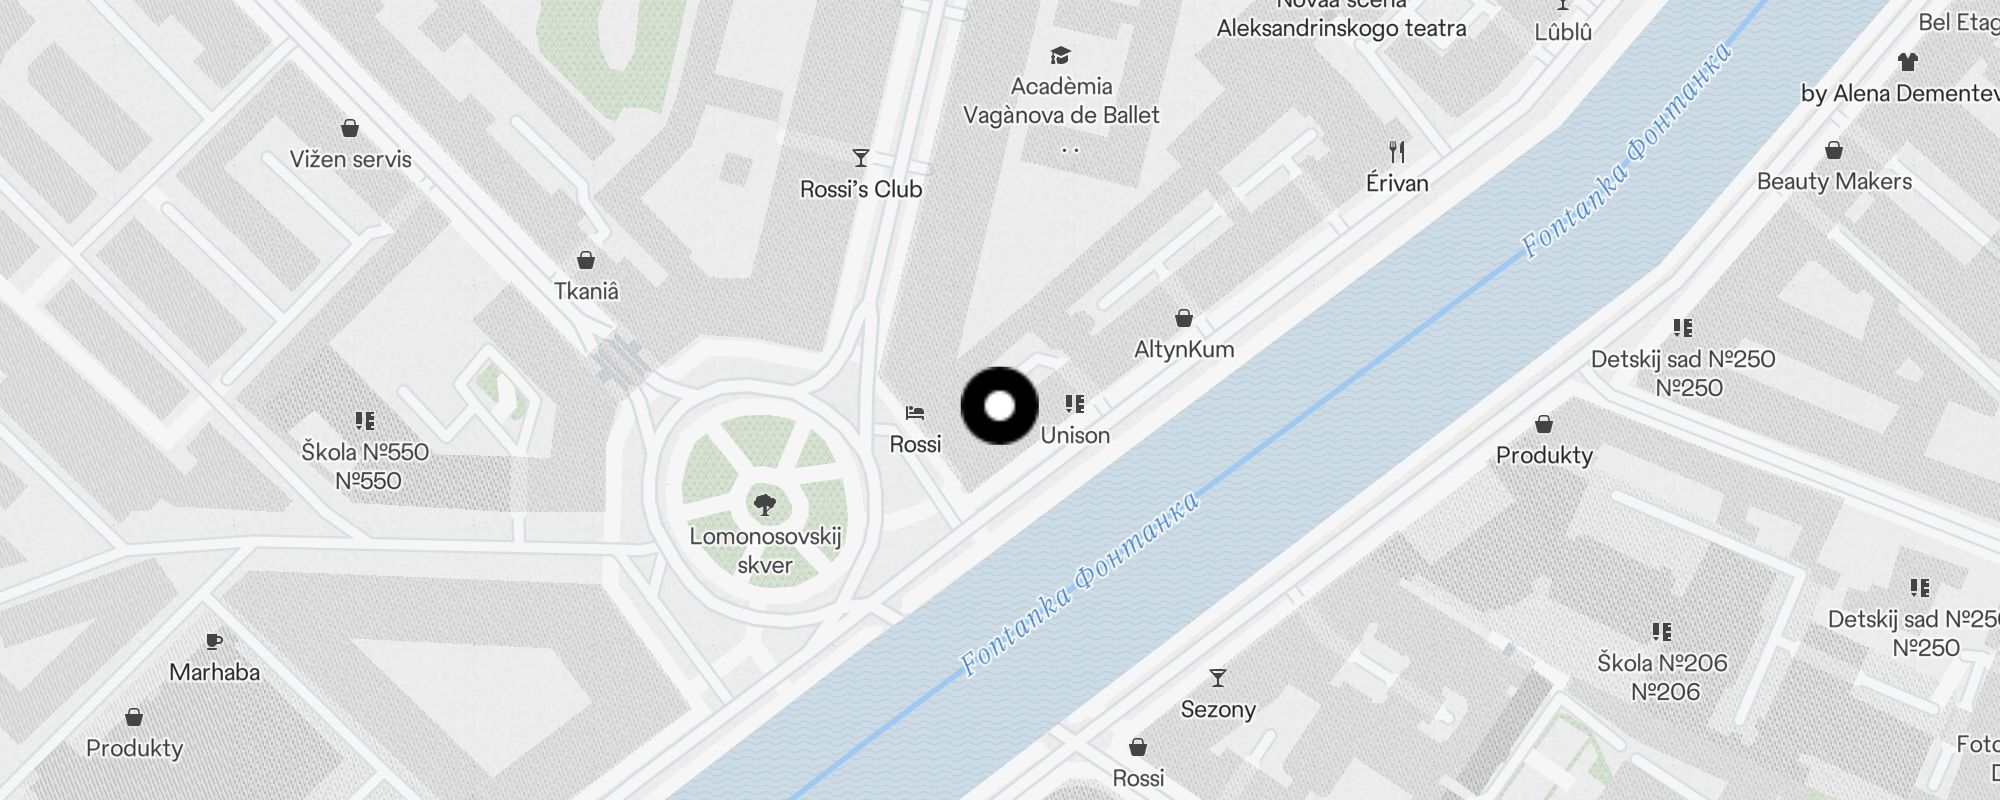Click the Škola №206 label

[1663, 677]
